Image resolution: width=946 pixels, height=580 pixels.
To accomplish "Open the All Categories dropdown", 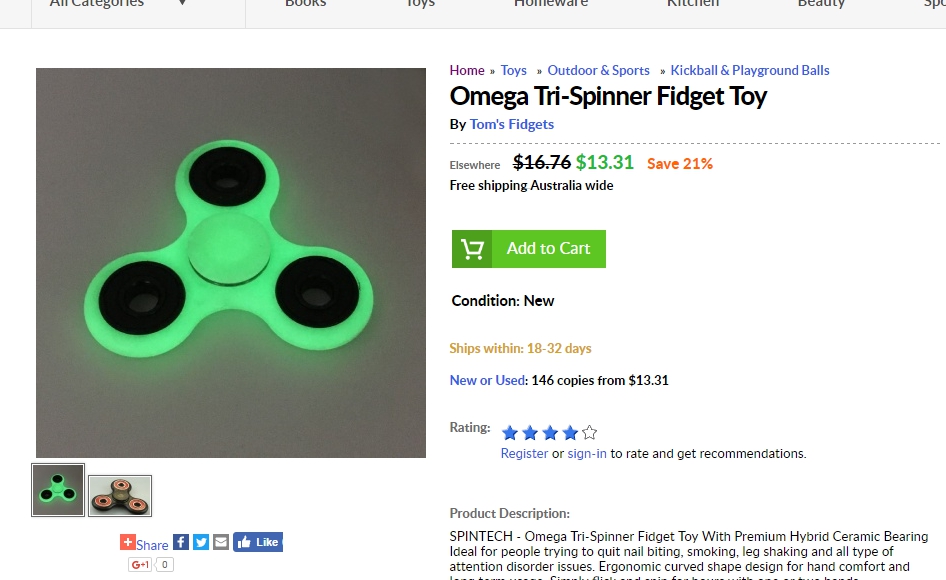I will [x=118, y=4].
